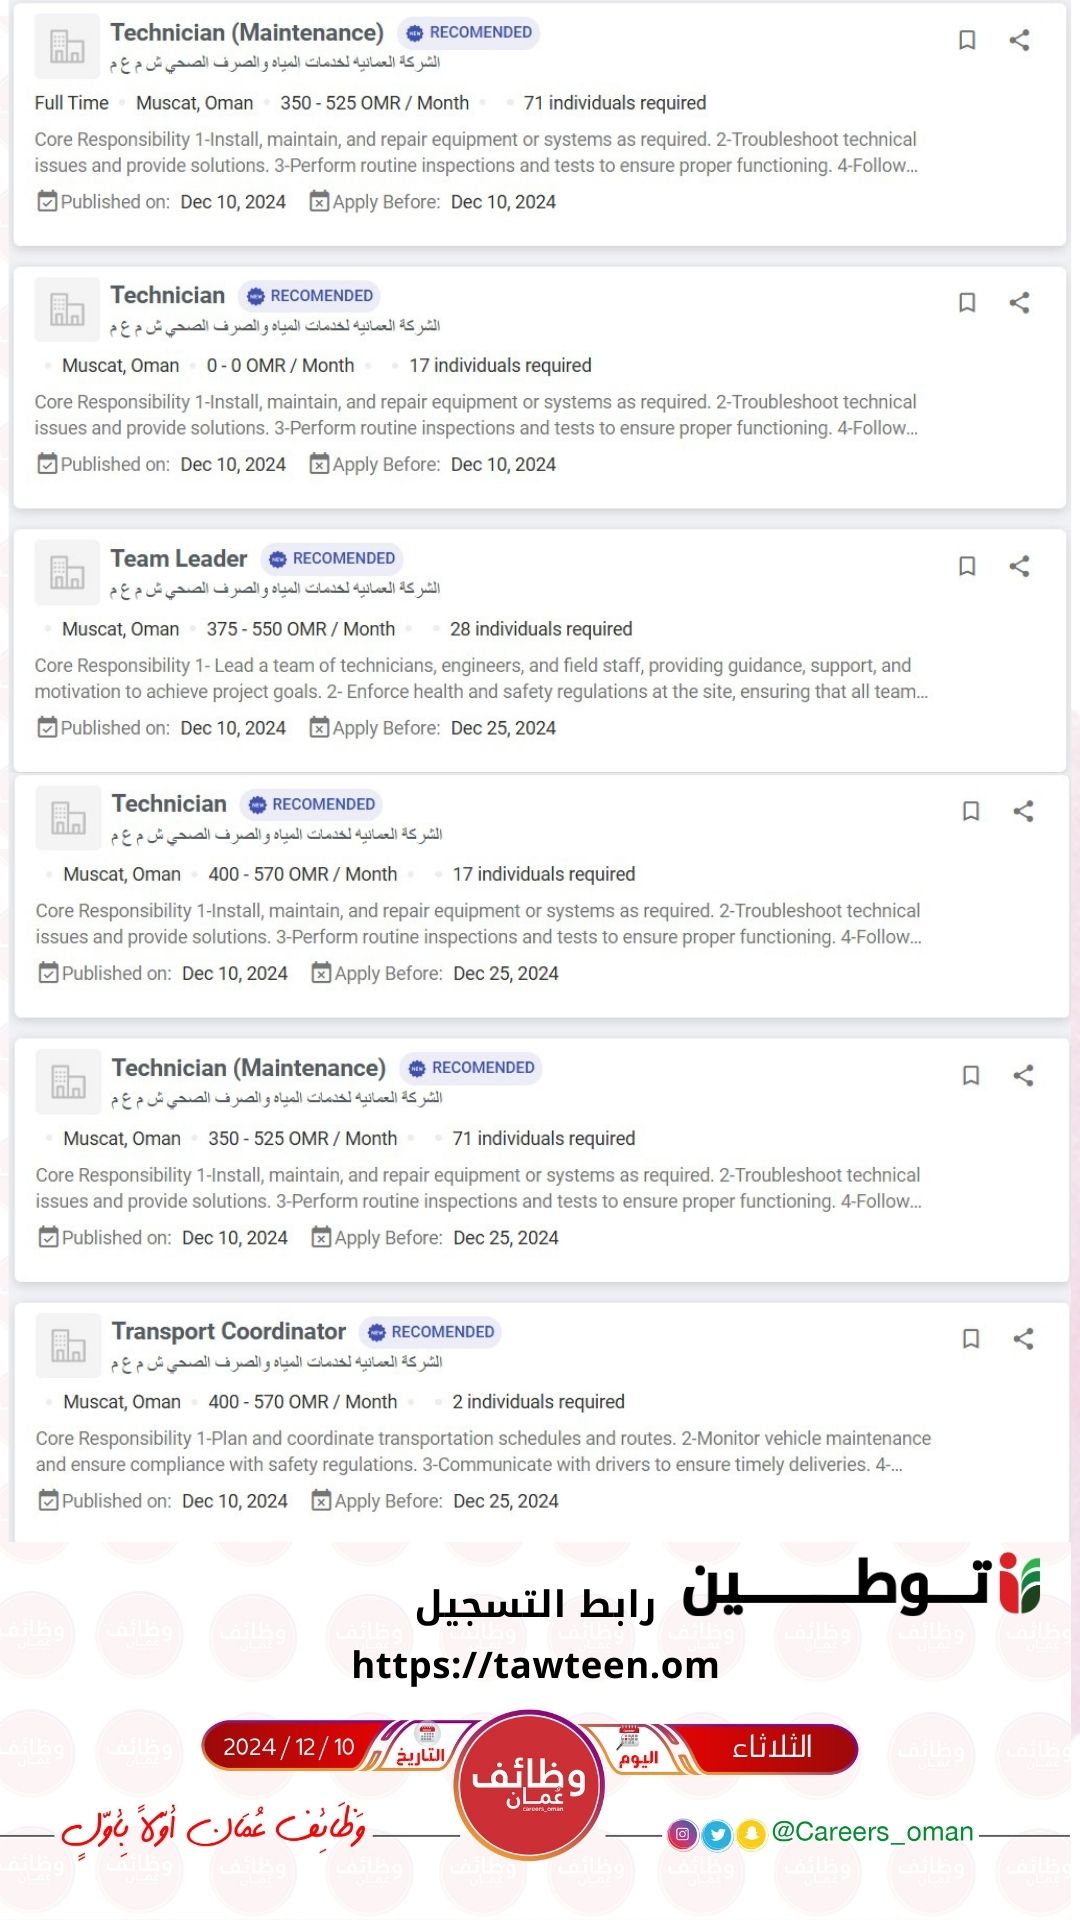
Task: Open the Team Leader job title
Action: pyautogui.click(x=179, y=558)
